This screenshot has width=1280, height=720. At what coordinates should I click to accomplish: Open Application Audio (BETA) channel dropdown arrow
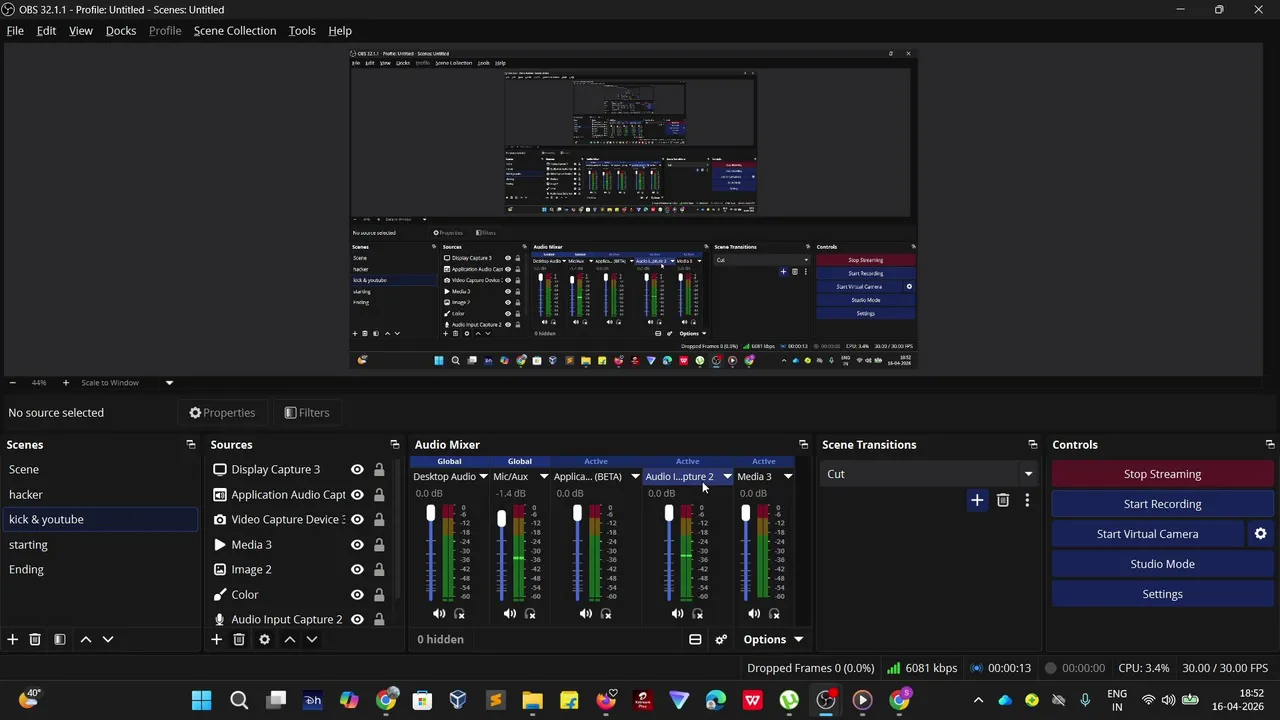pos(635,477)
